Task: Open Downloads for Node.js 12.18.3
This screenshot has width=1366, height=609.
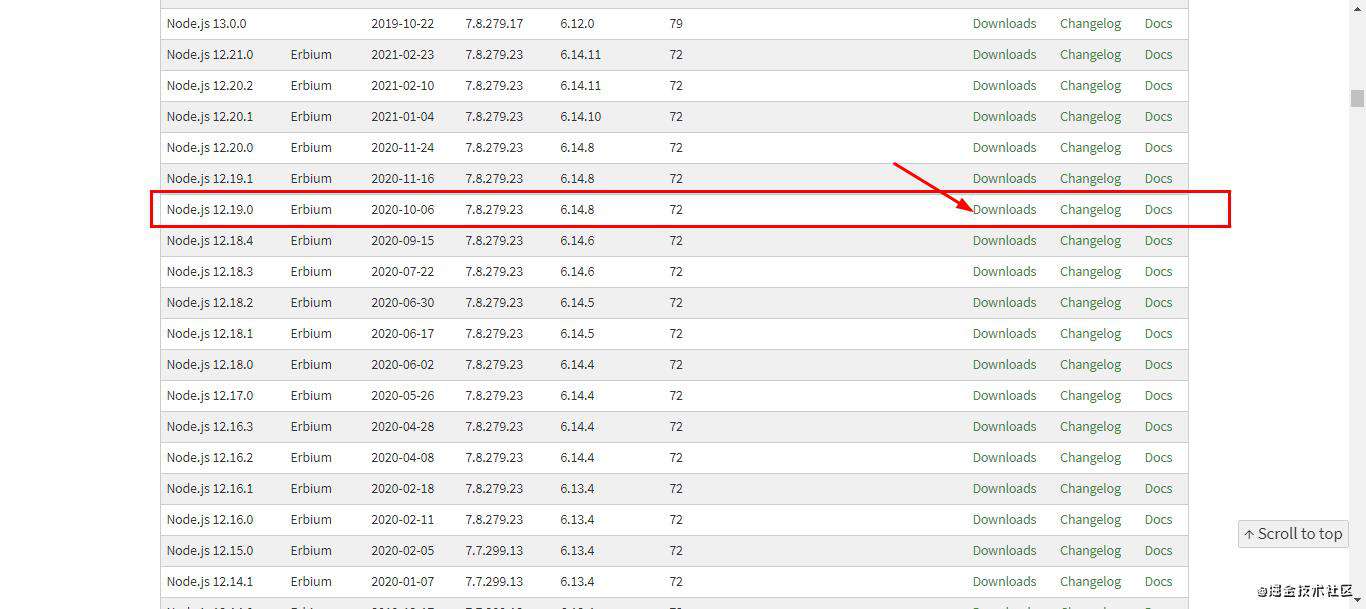Action: pyautogui.click(x=1004, y=271)
